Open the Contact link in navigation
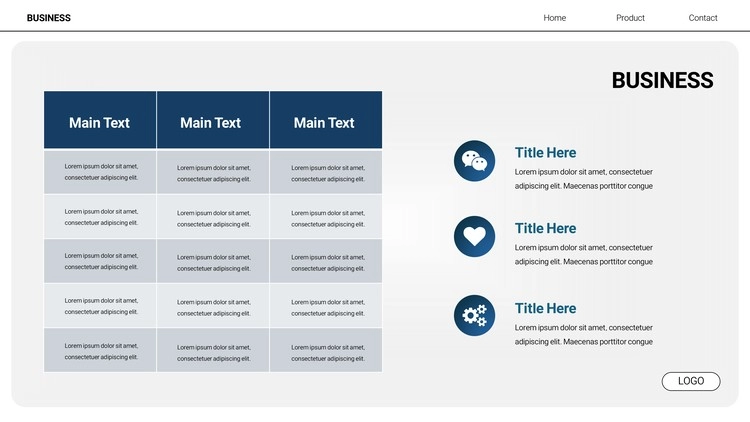 [703, 18]
